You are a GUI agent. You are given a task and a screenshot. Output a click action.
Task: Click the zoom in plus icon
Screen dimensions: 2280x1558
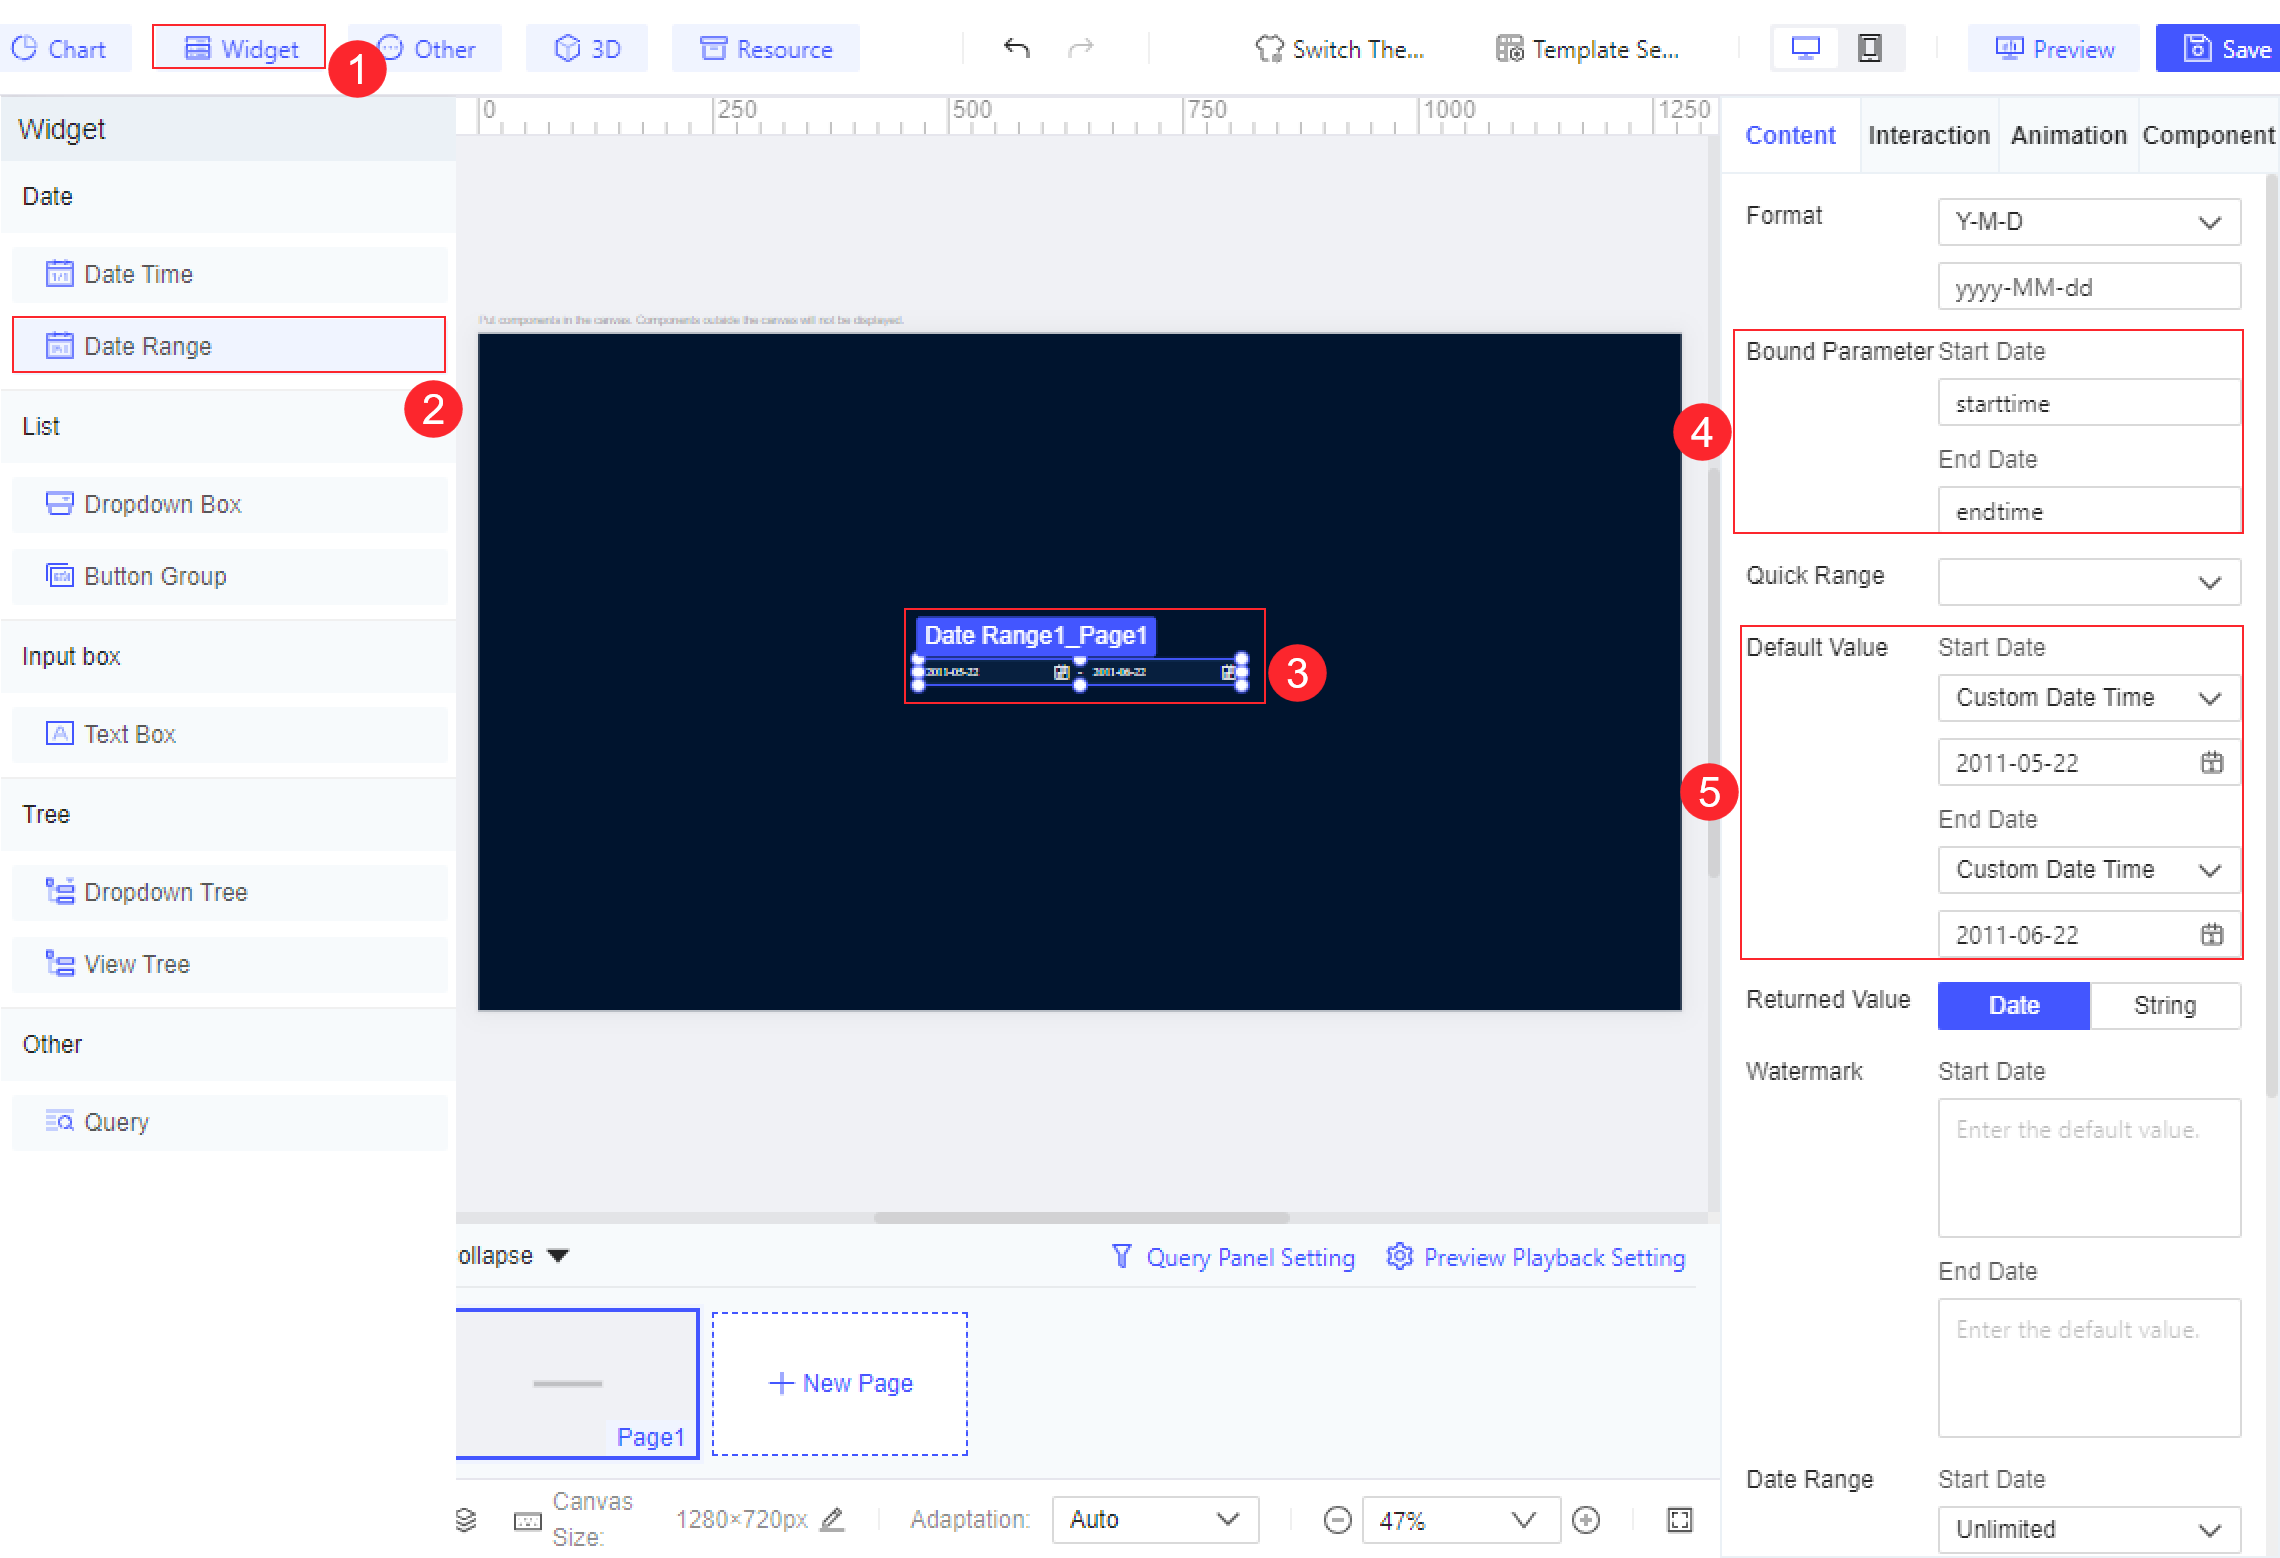1586,1520
